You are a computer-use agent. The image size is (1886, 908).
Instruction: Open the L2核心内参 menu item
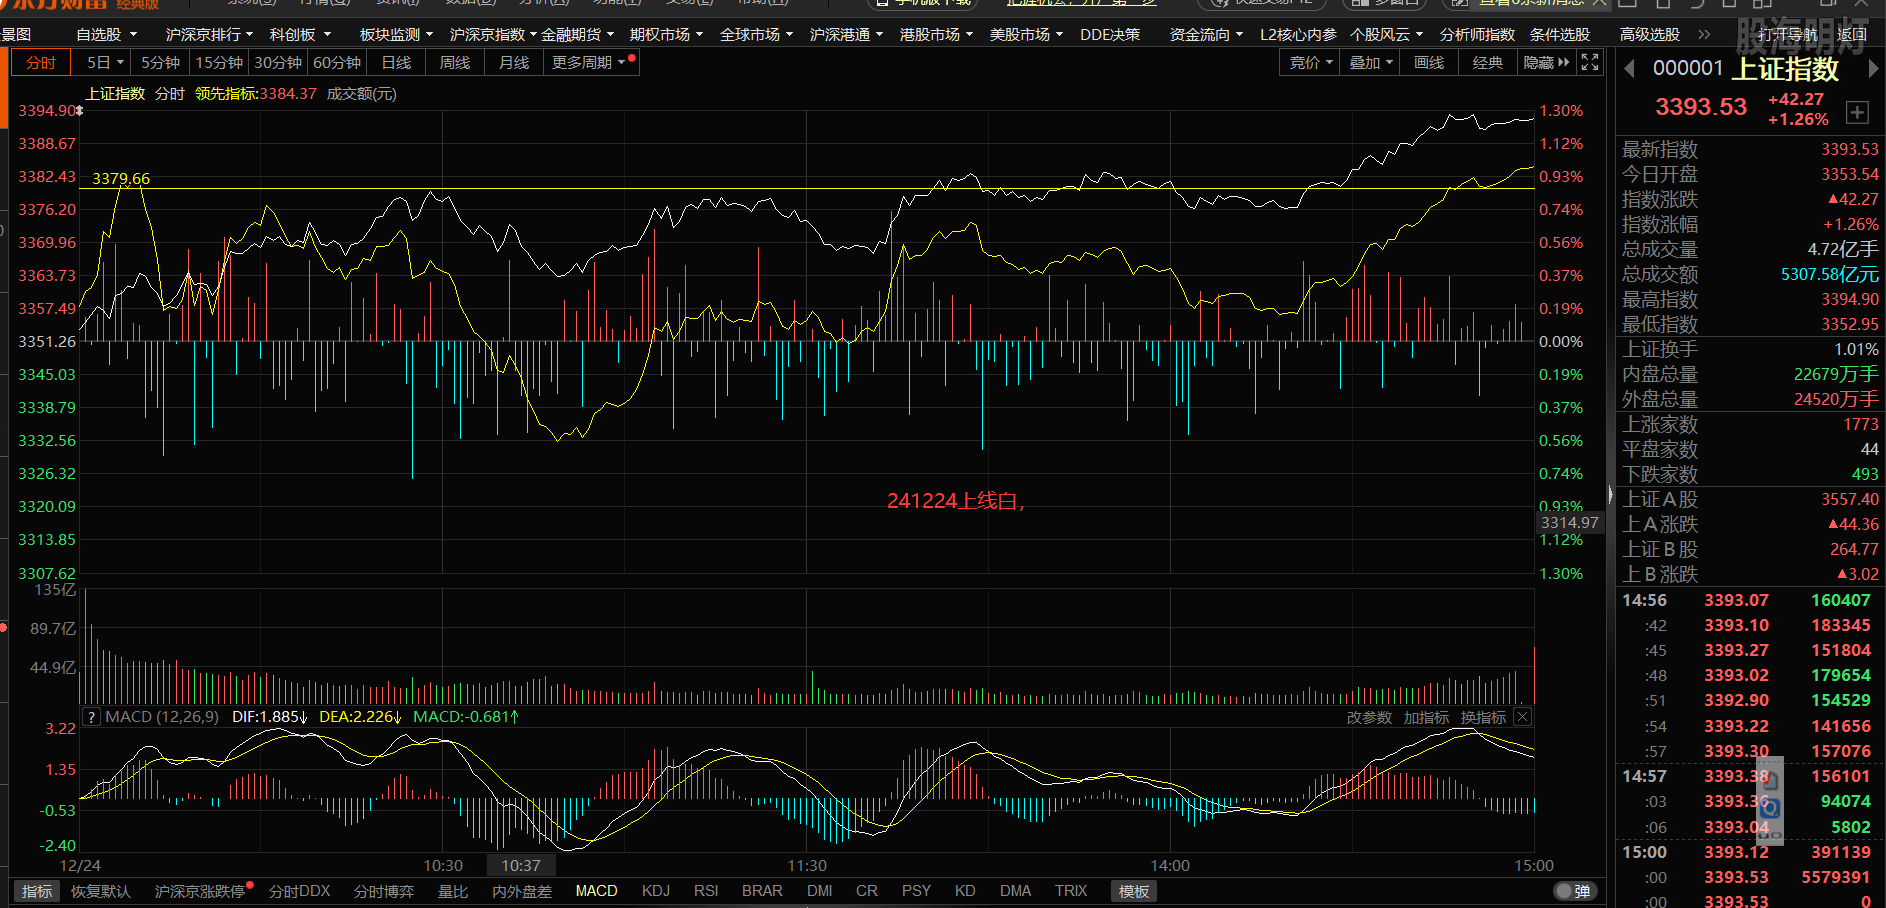click(1298, 34)
